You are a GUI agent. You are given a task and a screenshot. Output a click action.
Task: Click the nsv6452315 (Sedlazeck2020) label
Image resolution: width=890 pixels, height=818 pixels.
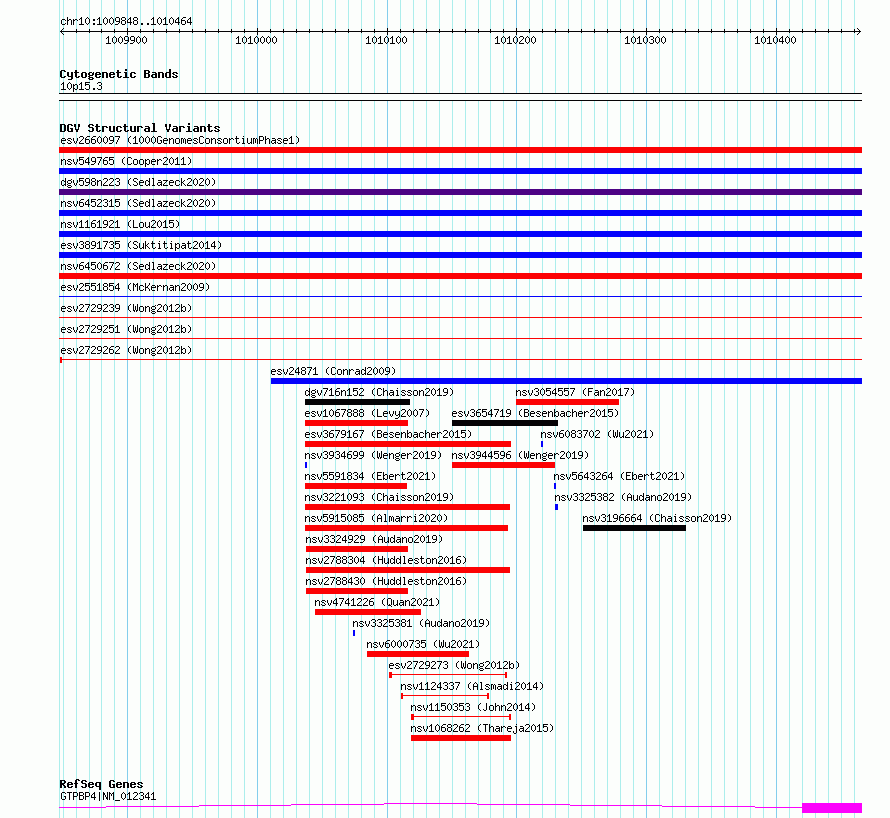[x=138, y=203]
